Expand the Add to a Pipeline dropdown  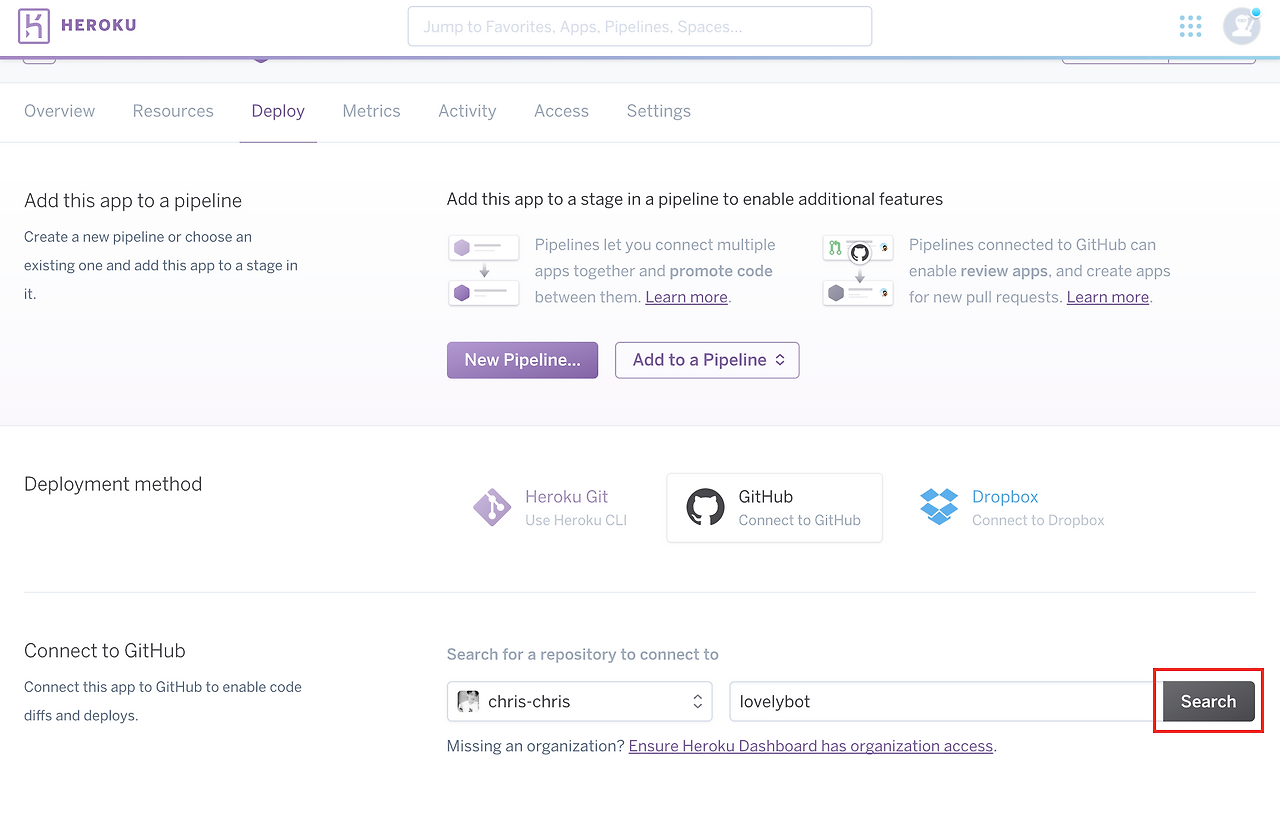pos(707,360)
